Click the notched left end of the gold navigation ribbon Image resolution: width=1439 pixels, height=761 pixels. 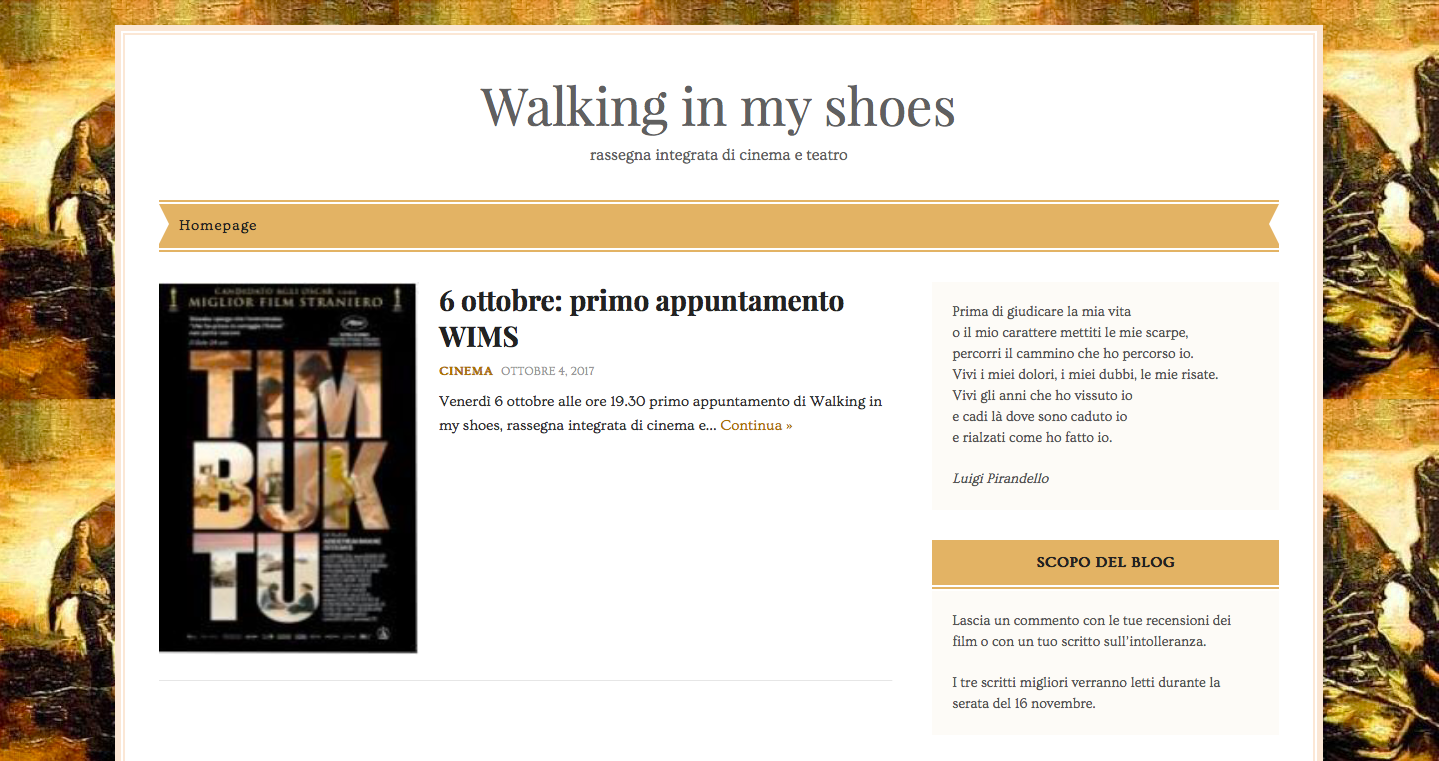pyautogui.click(x=165, y=226)
